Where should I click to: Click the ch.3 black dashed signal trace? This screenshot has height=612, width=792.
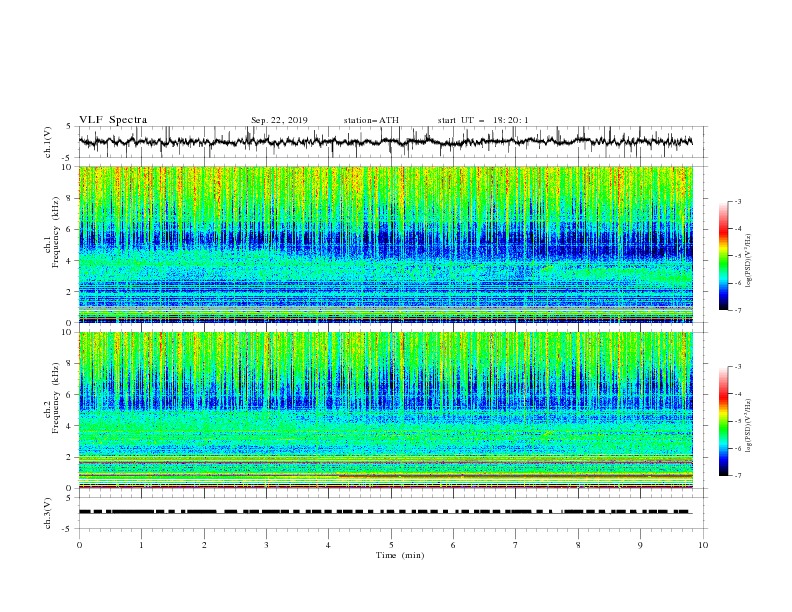click(x=385, y=512)
